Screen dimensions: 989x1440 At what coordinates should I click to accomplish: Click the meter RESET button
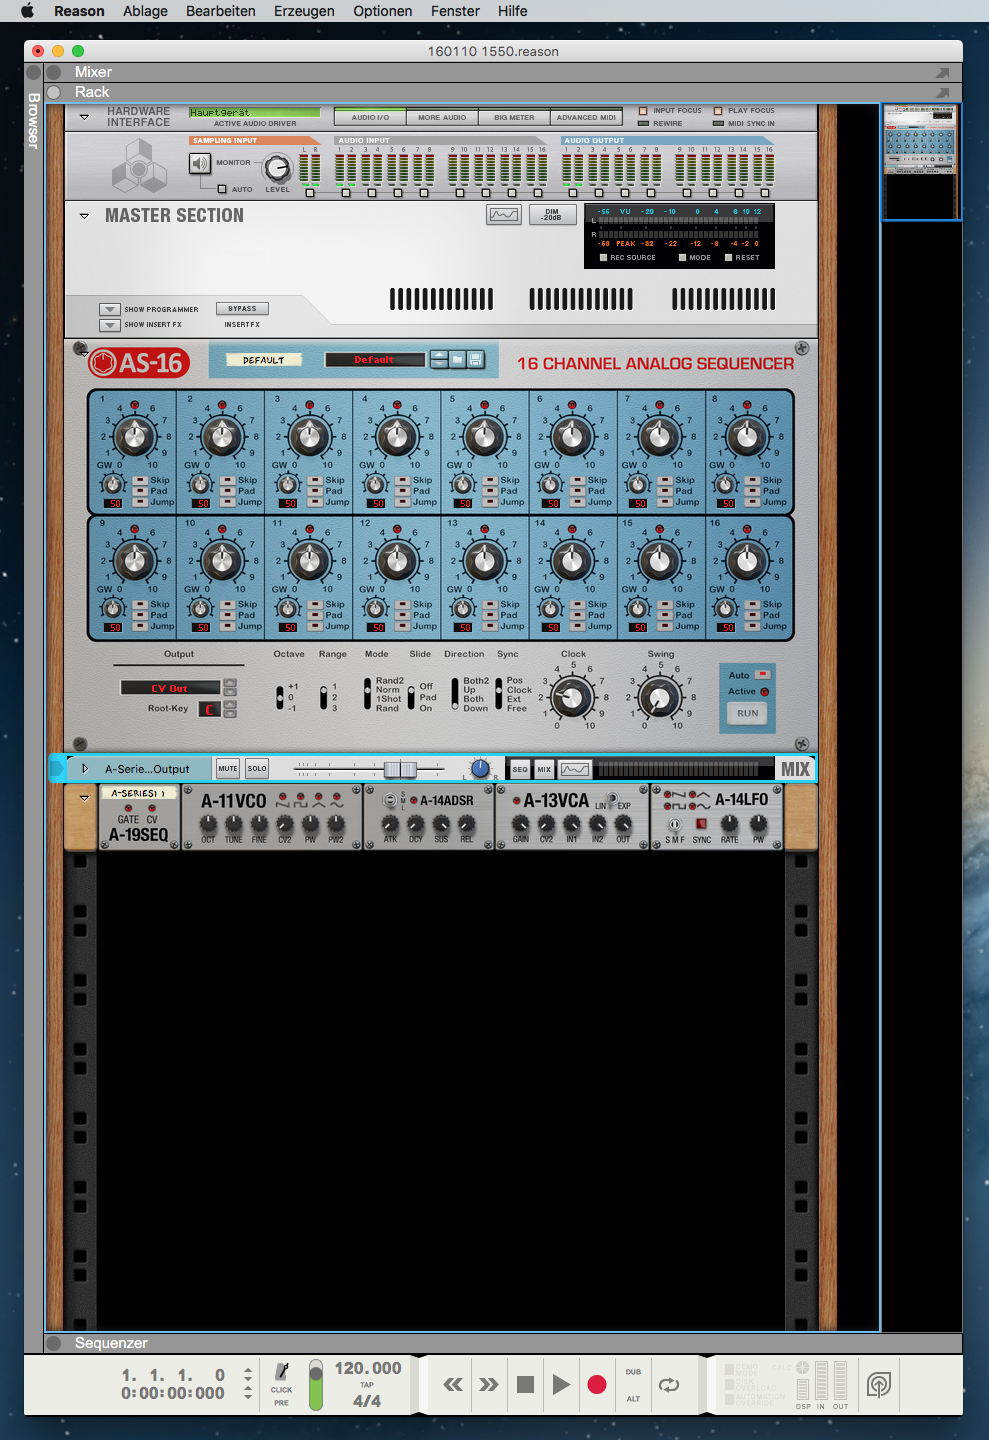click(729, 258)
